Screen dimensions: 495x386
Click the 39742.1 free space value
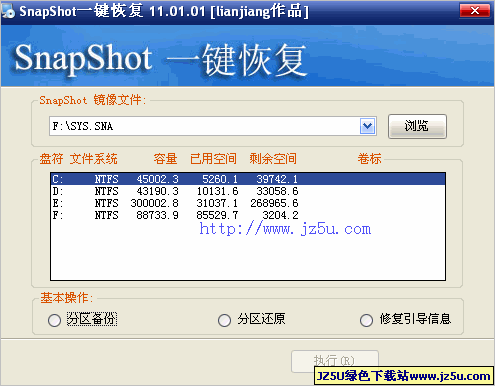pos(277,179)
